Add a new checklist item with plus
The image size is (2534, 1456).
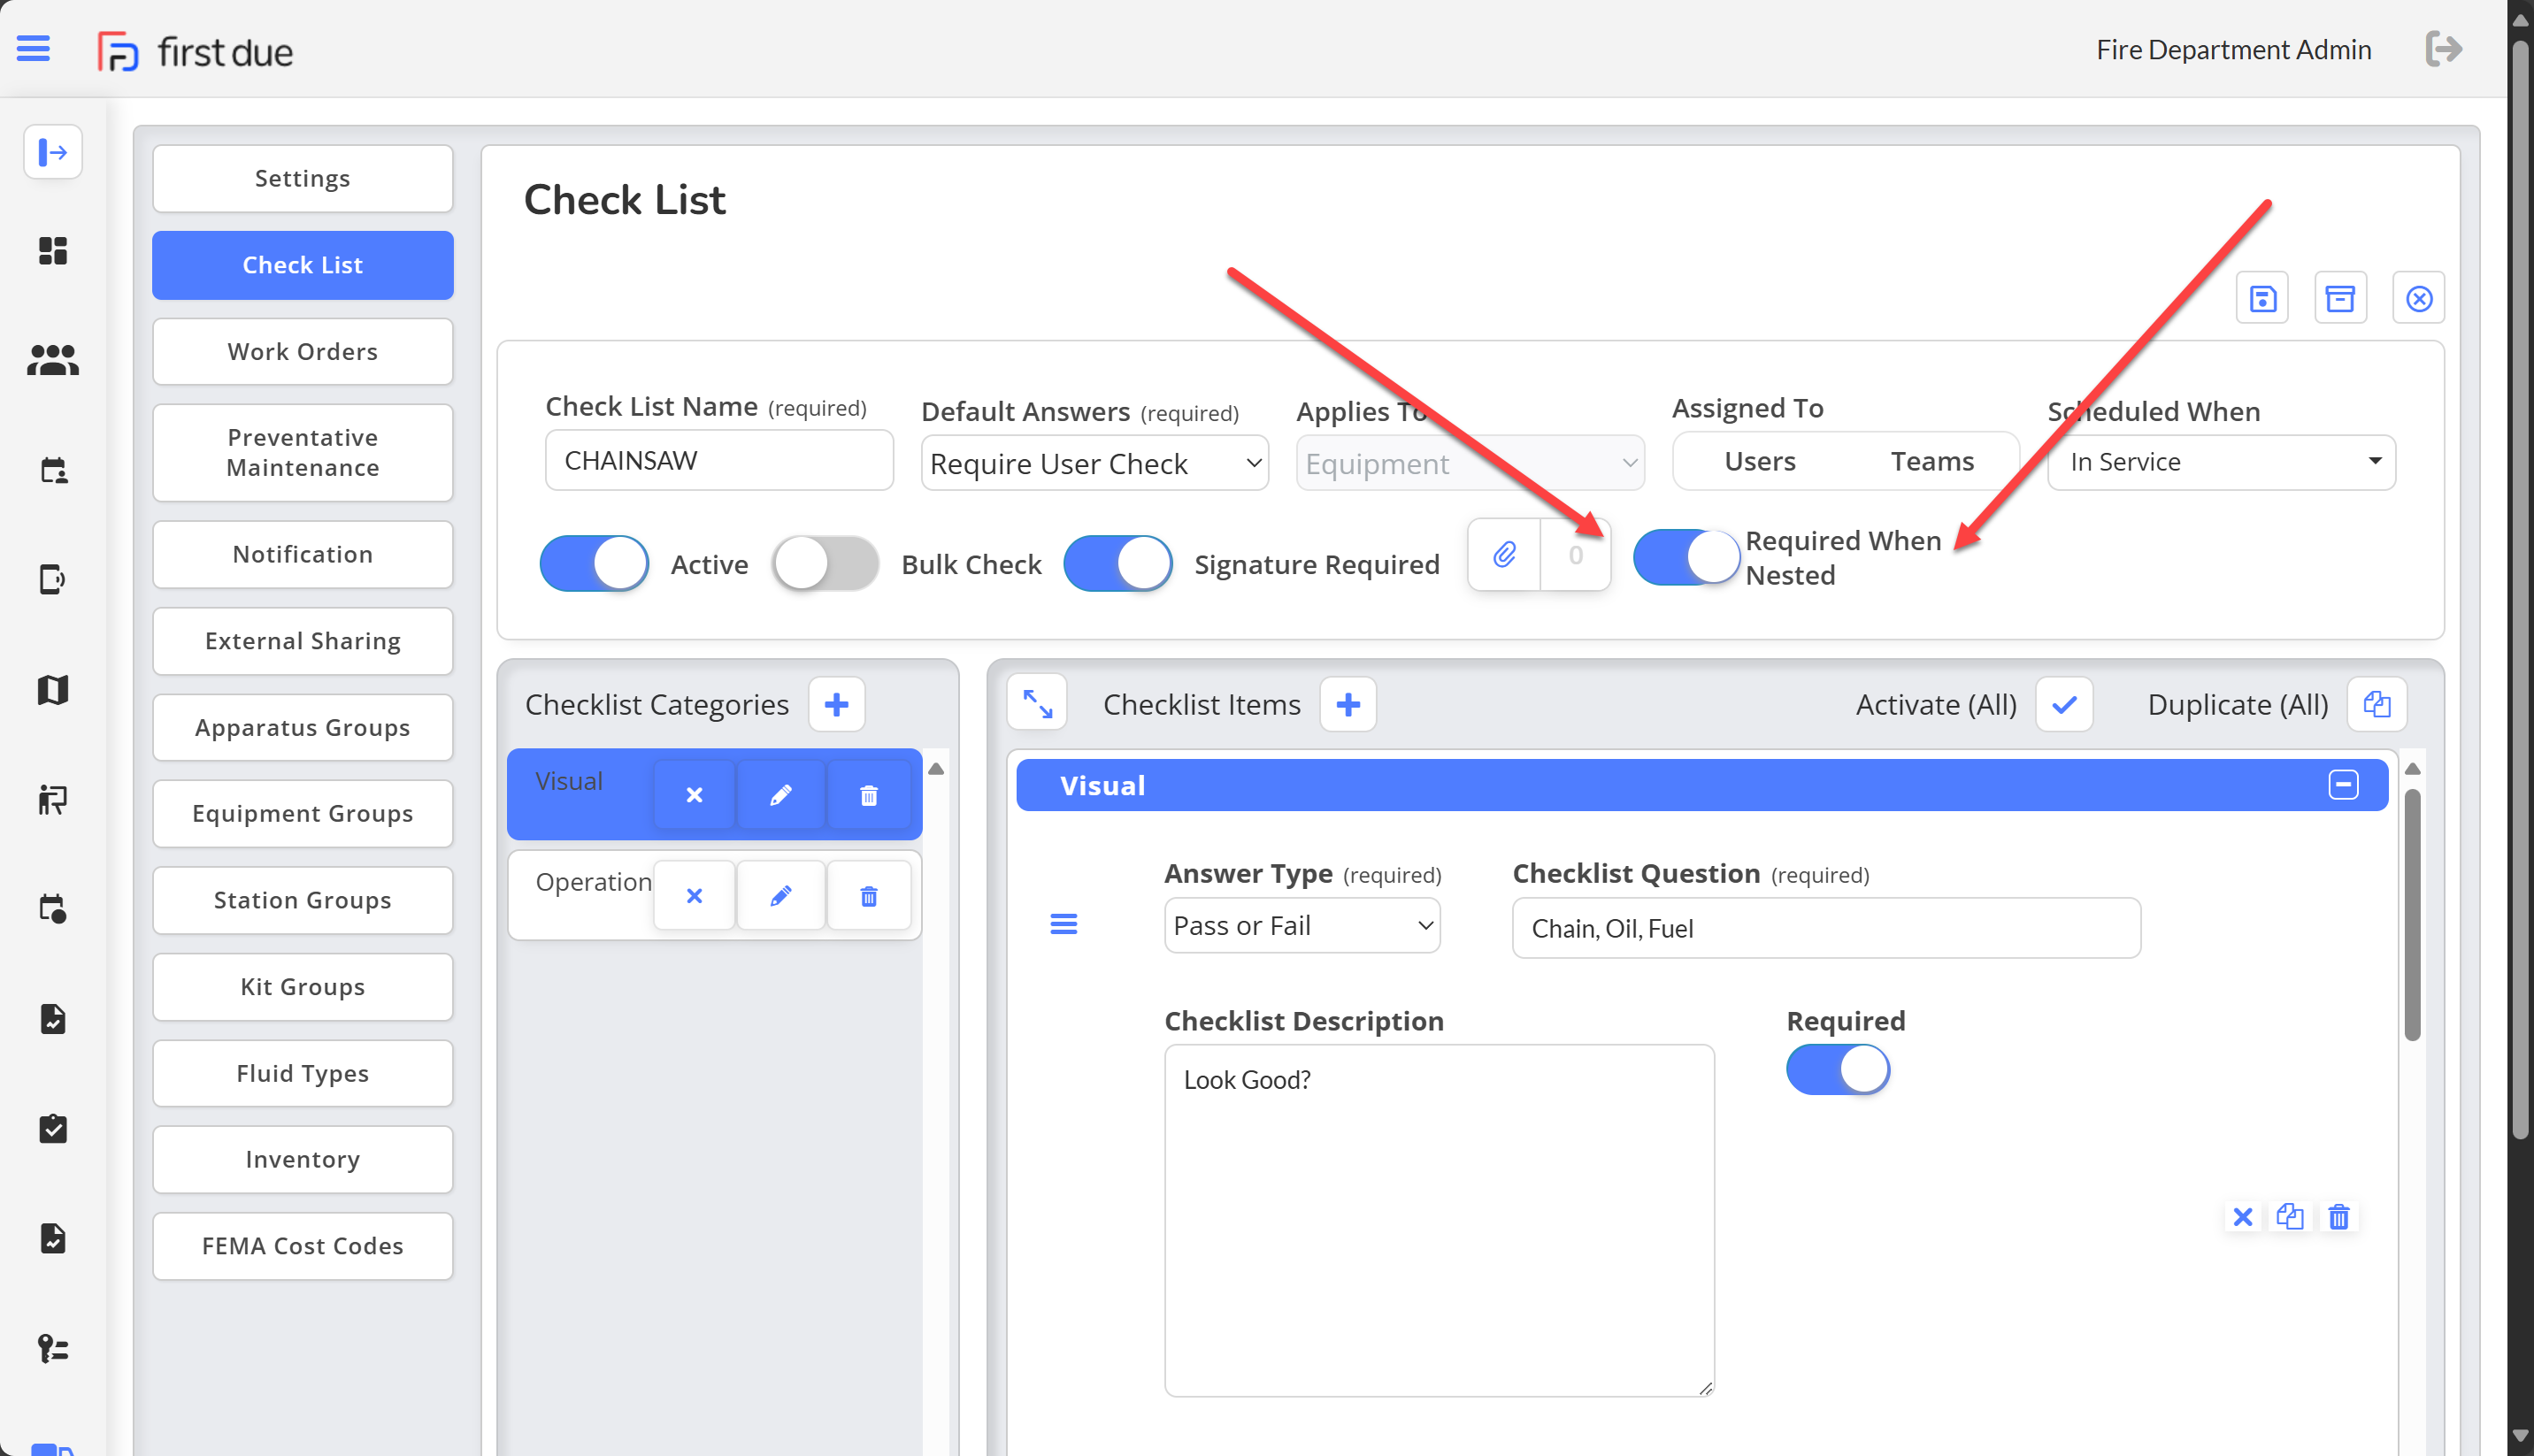pyautogui.click(x=1347, y=705)
